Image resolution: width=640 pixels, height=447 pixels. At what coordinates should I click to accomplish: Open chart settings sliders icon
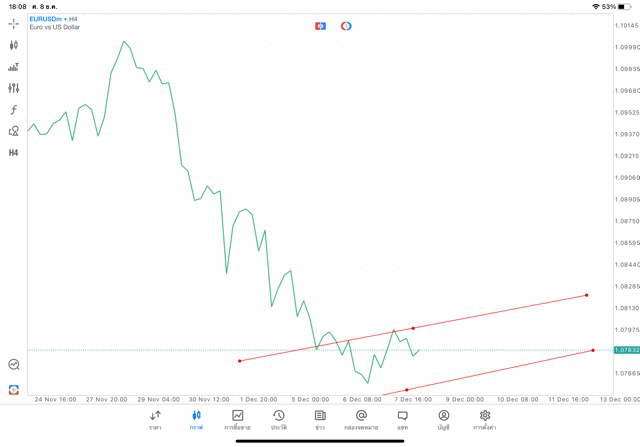14,88
